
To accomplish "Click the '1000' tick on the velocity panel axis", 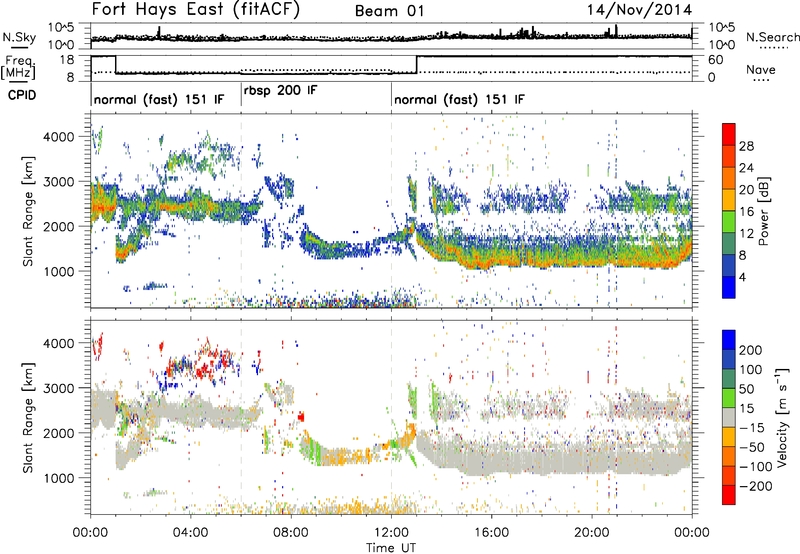I will (x=59, y=478).
